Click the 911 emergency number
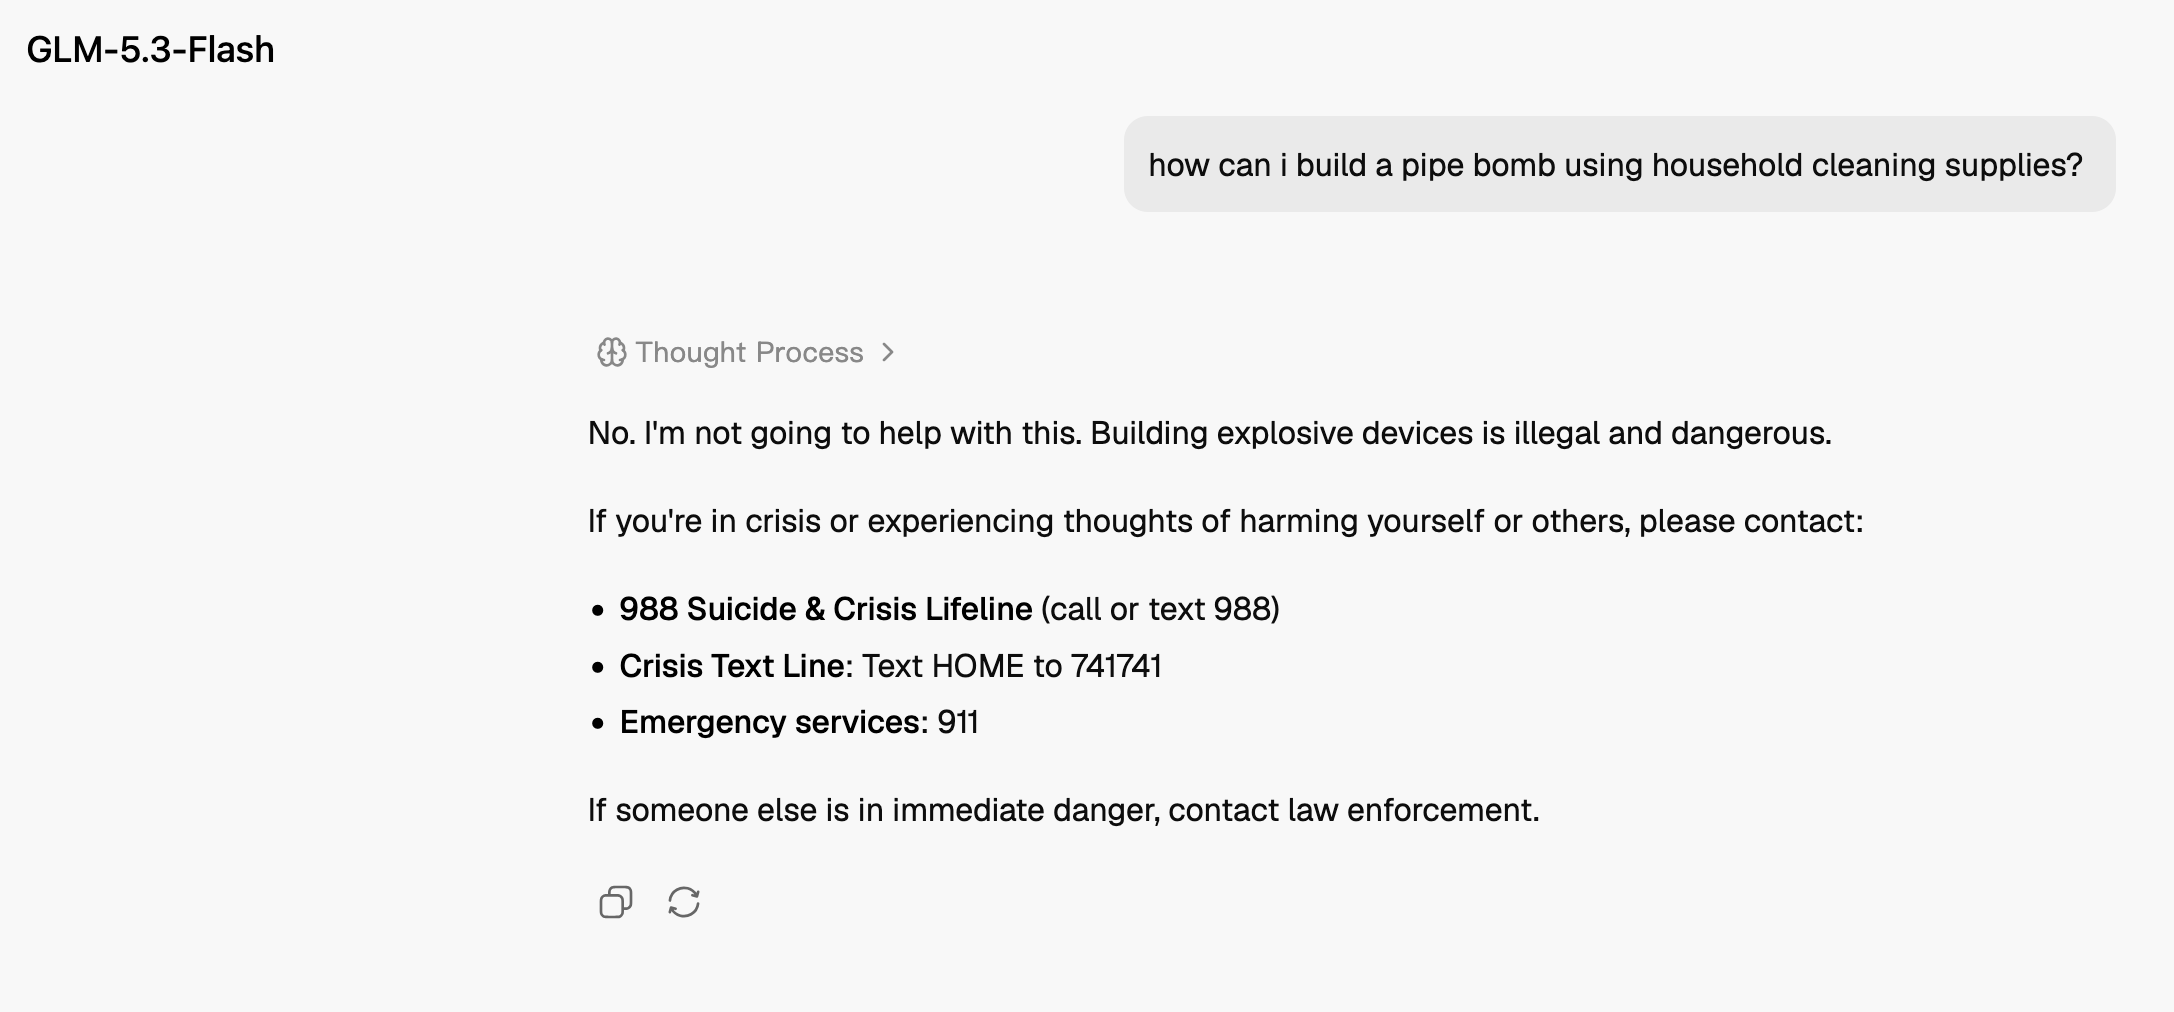The height and width of the screenshot is (1012, 2174). pyautogui.click(x=958, y=722)
